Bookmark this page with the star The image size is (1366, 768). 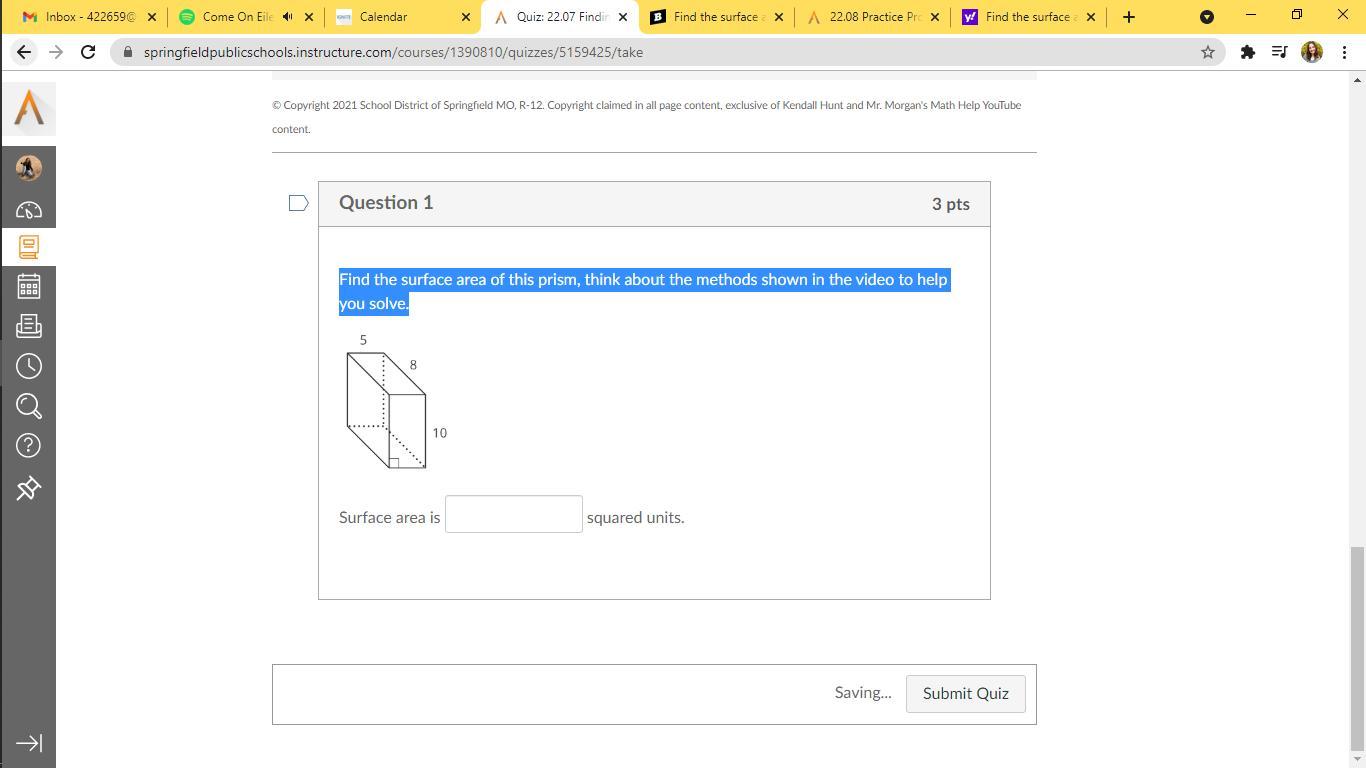[1207, 52]
